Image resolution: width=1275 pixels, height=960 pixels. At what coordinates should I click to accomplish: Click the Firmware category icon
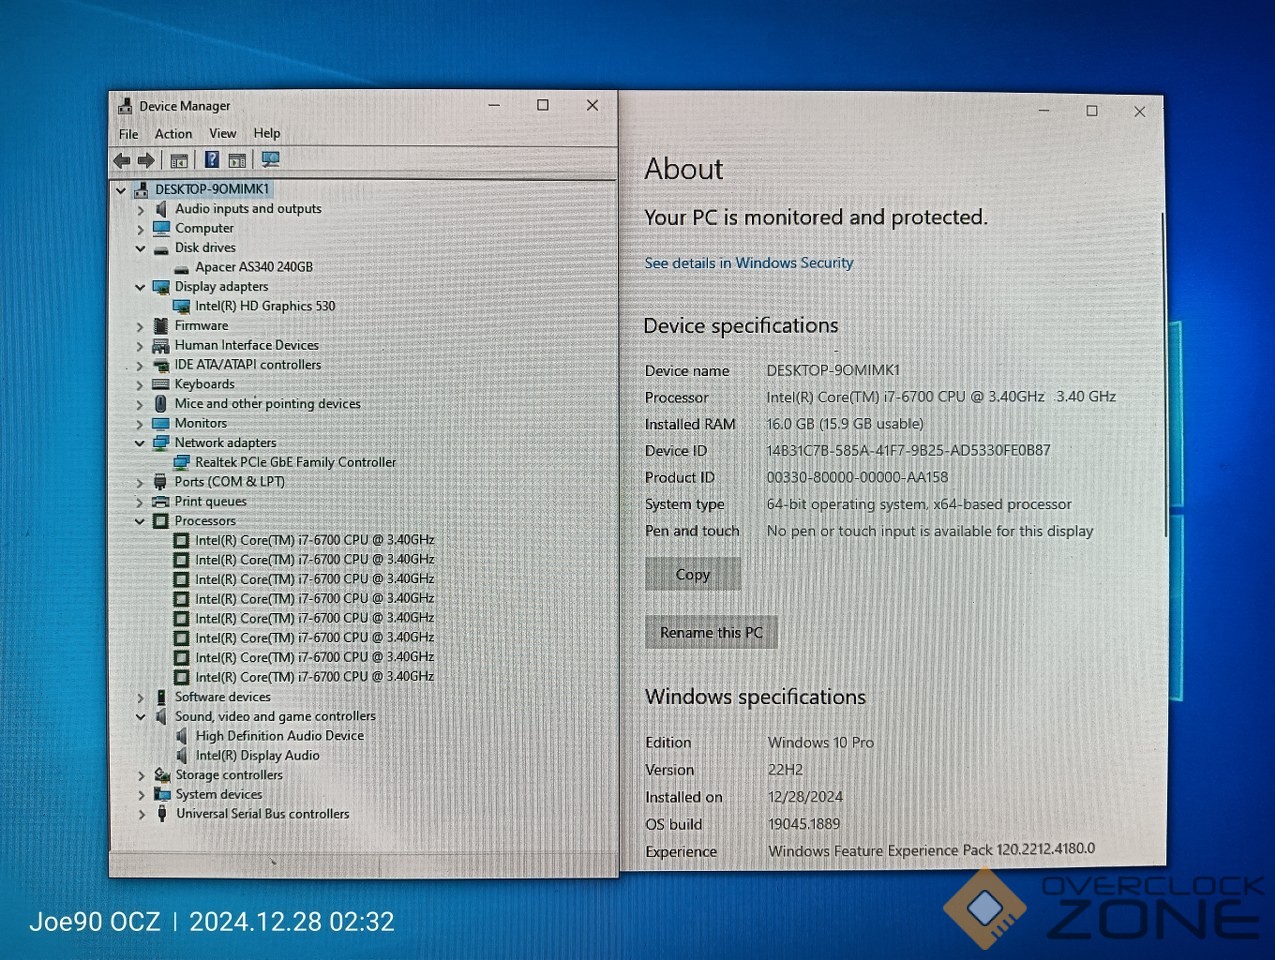161,326
